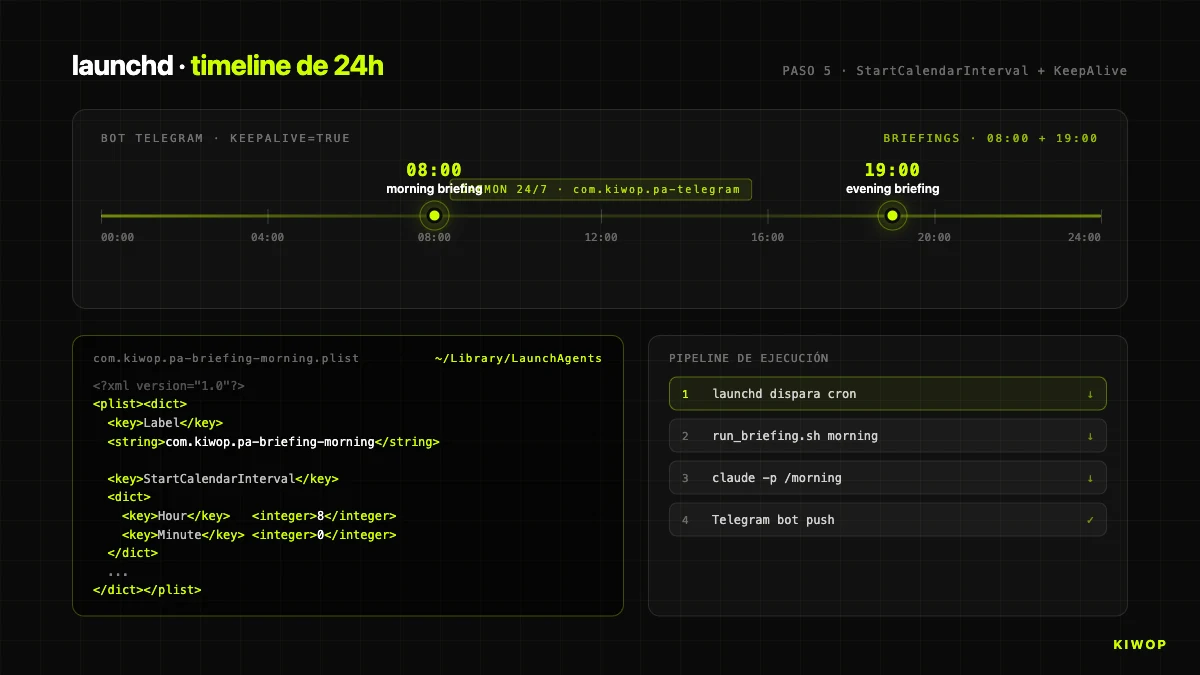
Task: Select the 12:00 tick label on the timeline
Action: coord(601,237)
